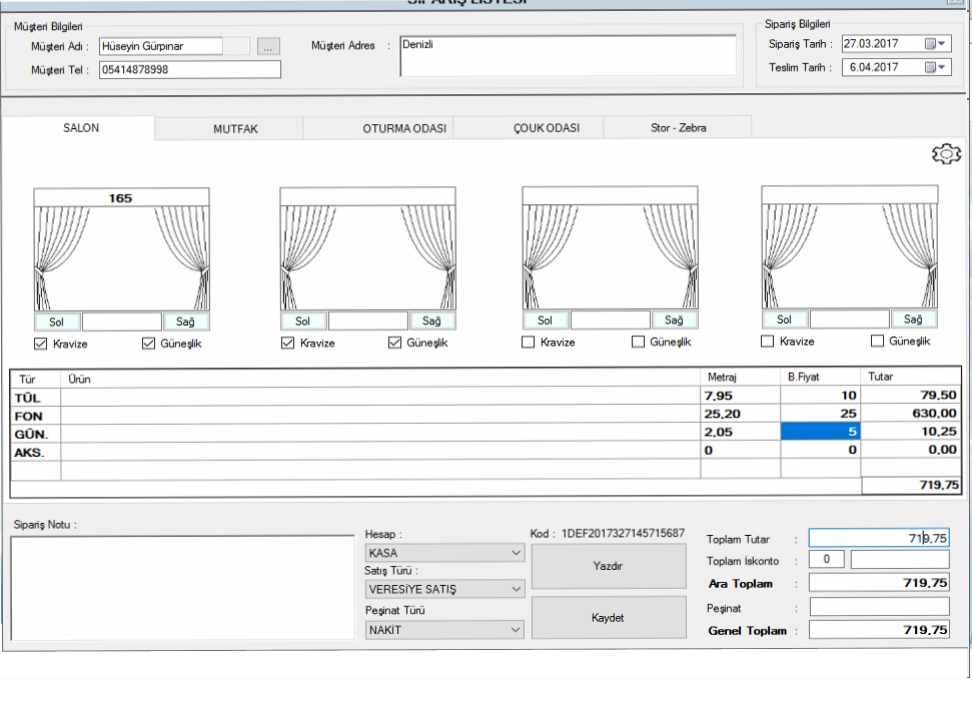This screenshot has width=972, height=728.
Task: Click Sol button under the first curtain
Action: [57, 321]
